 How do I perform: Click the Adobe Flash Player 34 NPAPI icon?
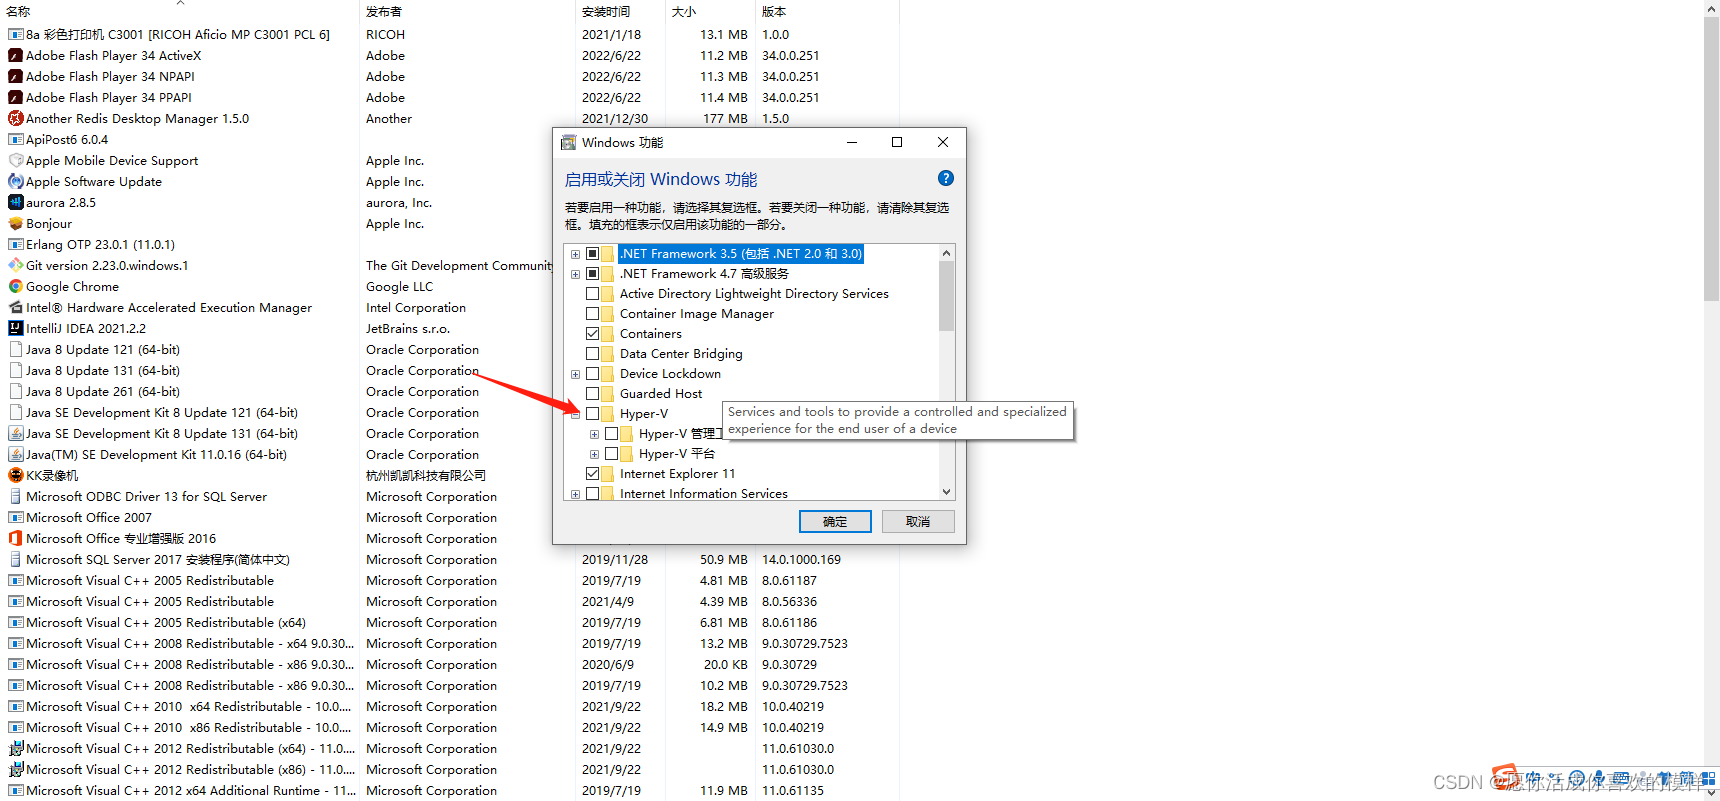coord(16,76)
